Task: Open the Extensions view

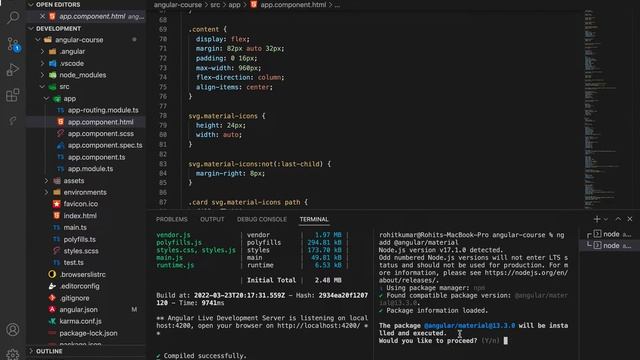Action: pos(13,95)
